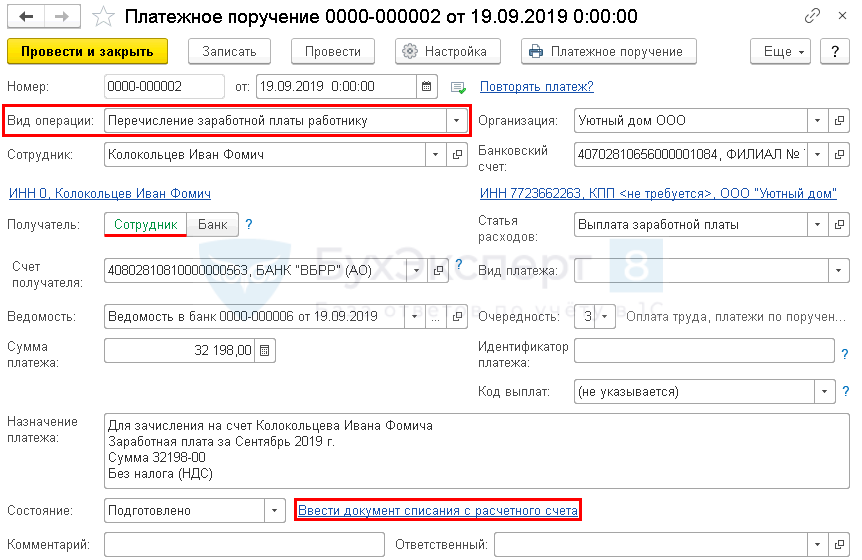Open calendar picker next to the date field

click(427, 86)
